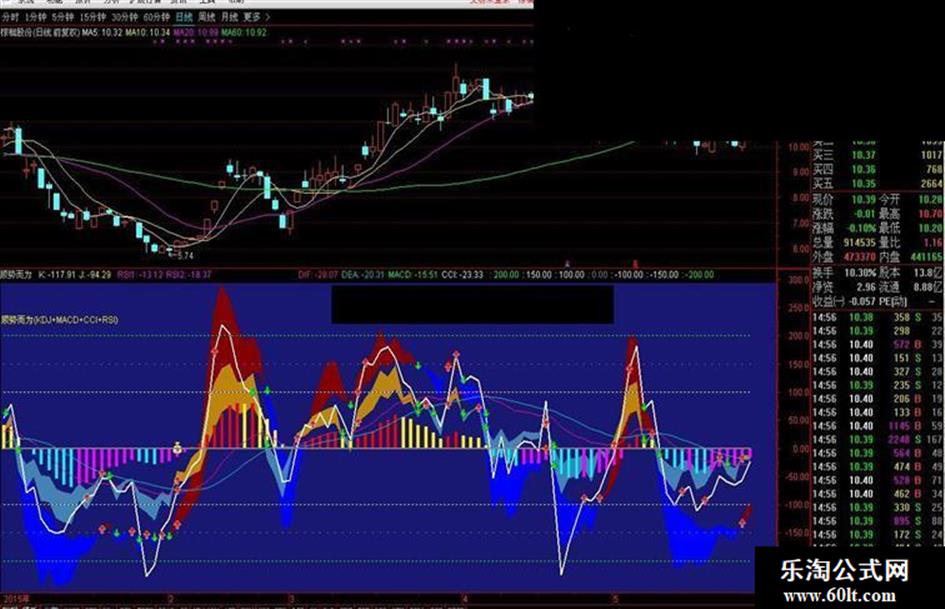Click the 现价 current price 10.39

pos(864,199)
